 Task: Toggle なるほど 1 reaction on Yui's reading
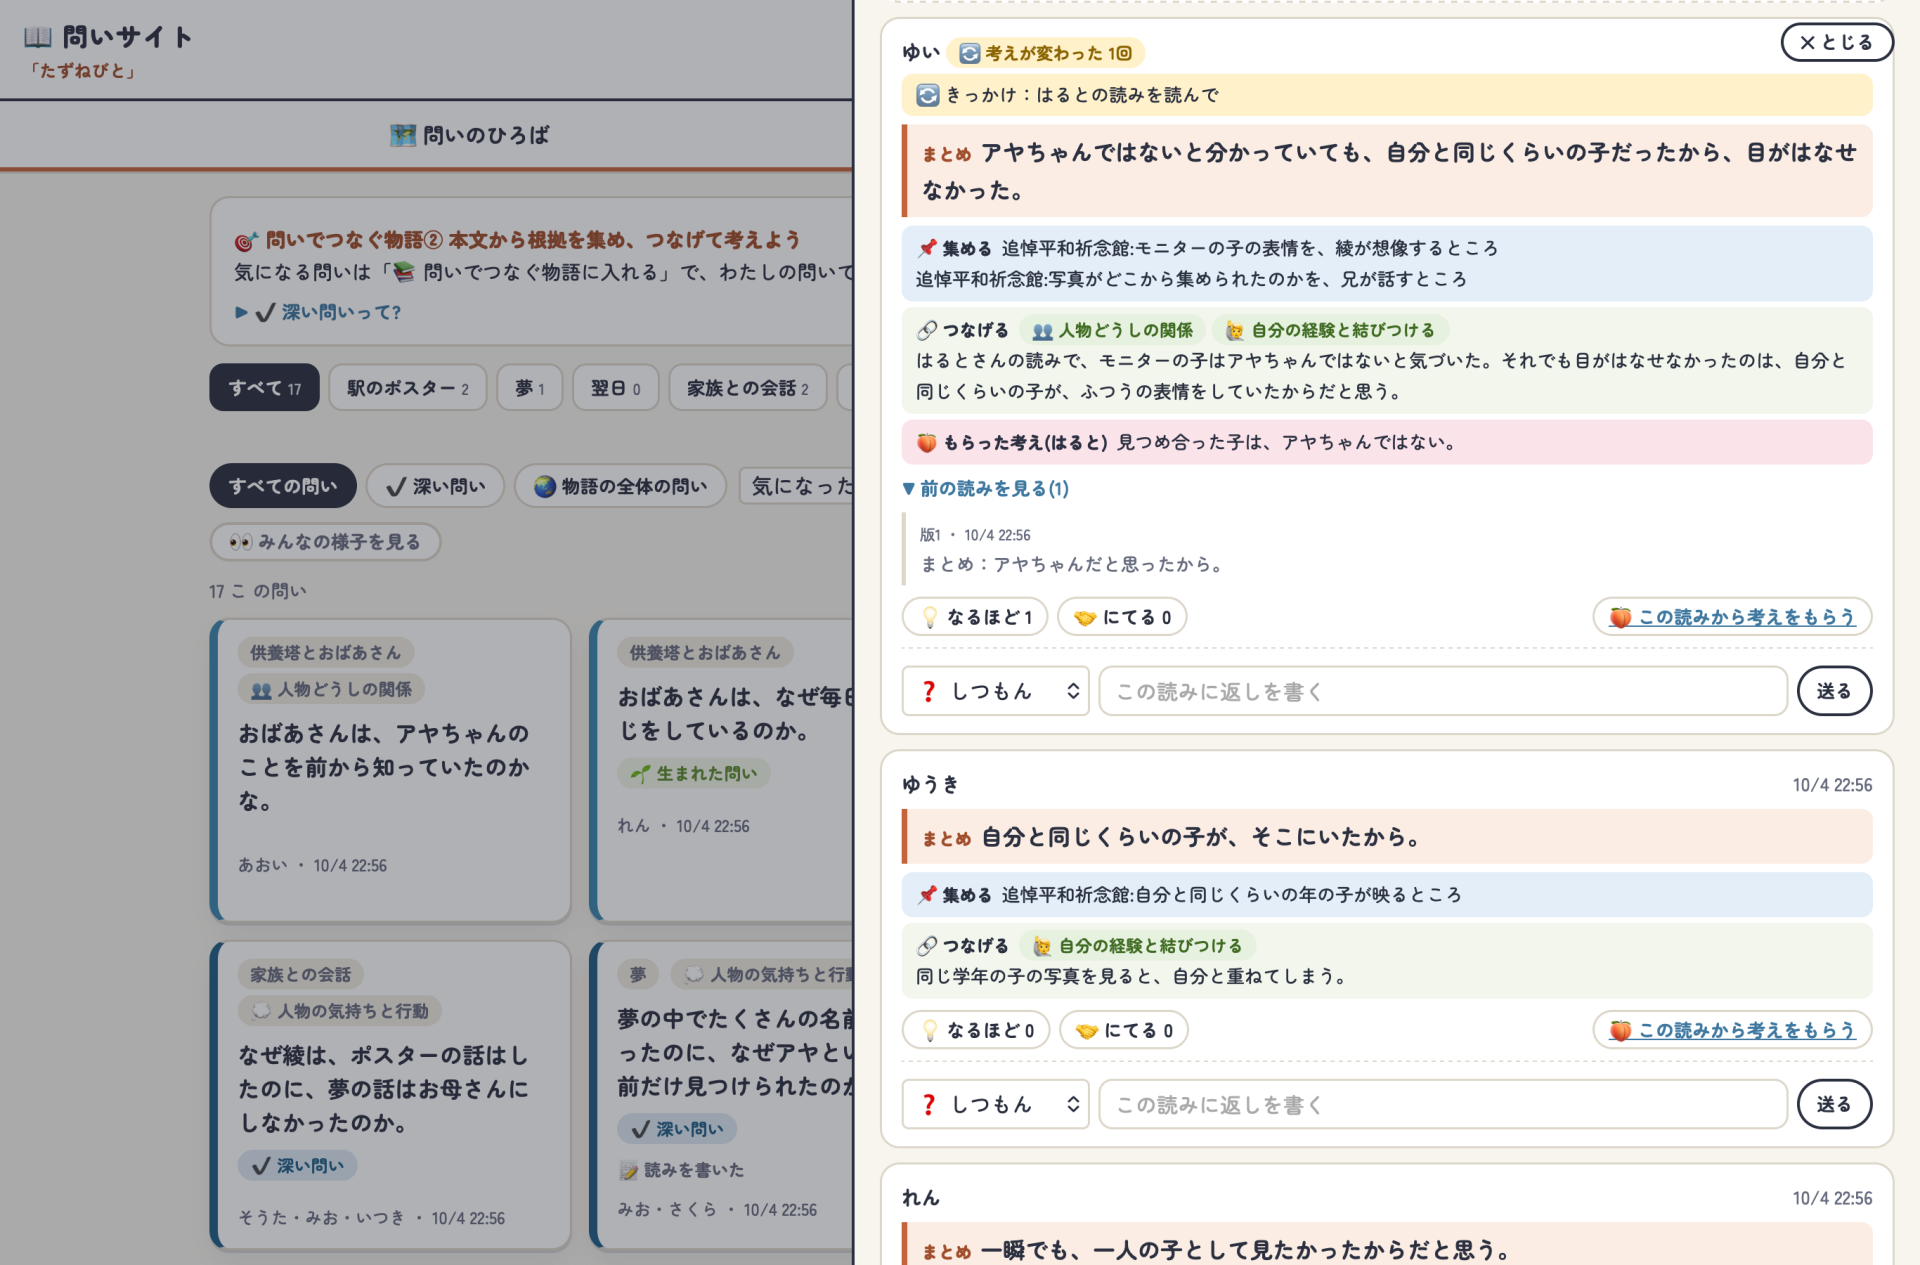coord(975,617)
